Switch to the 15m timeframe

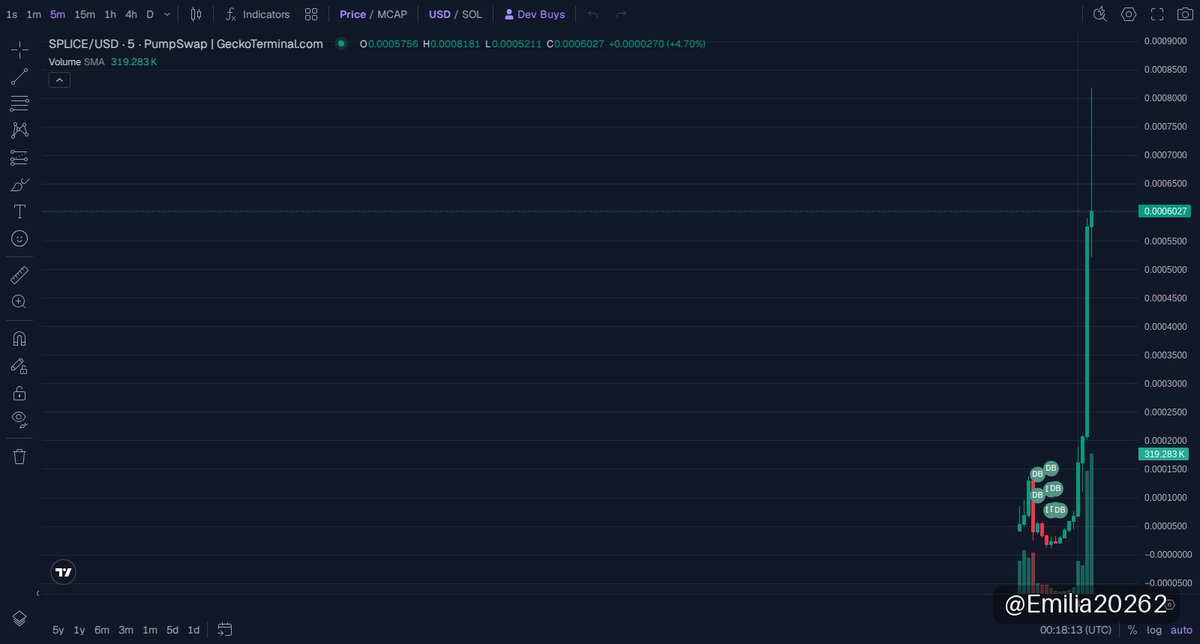85,15
